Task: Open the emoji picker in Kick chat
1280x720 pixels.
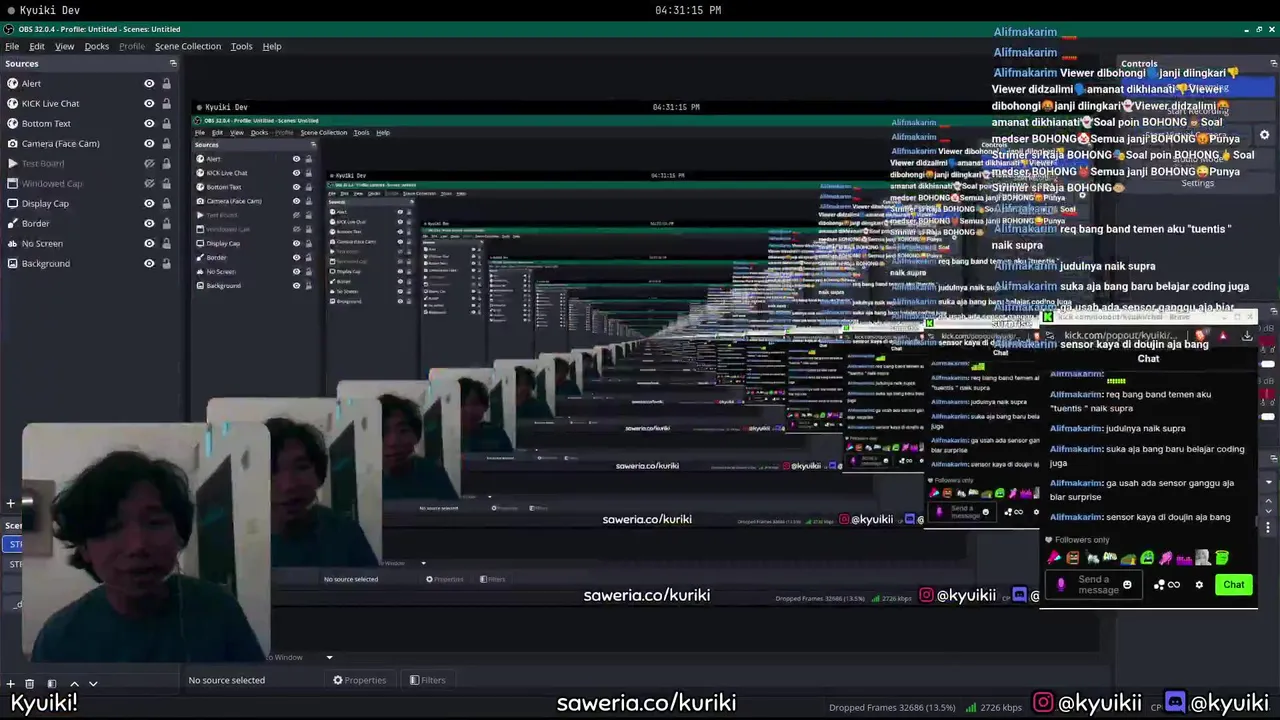Action: click(1127, 585)
